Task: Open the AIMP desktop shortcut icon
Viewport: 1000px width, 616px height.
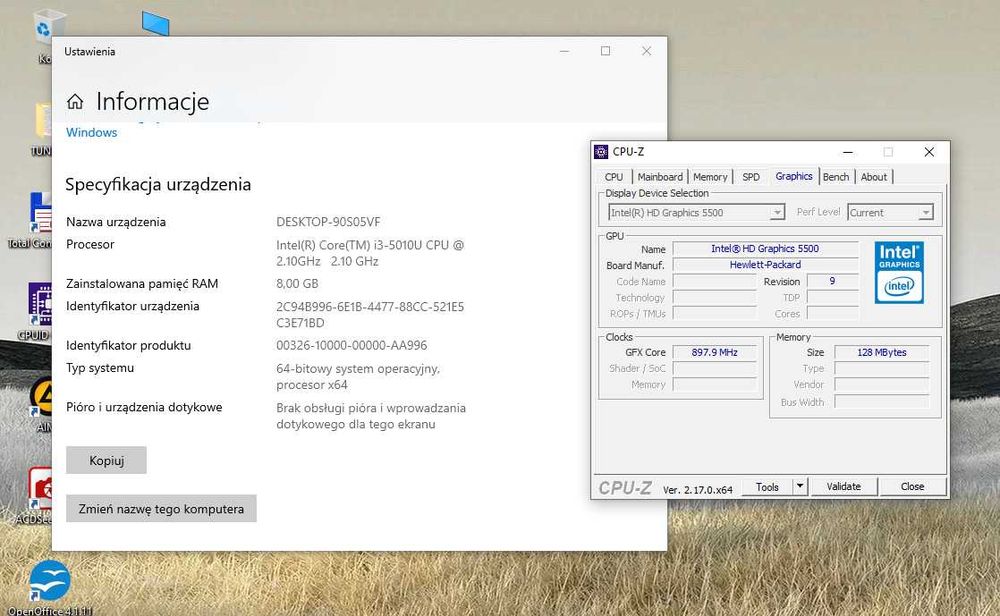Action: pyautogui.click(x=41, y=398)
